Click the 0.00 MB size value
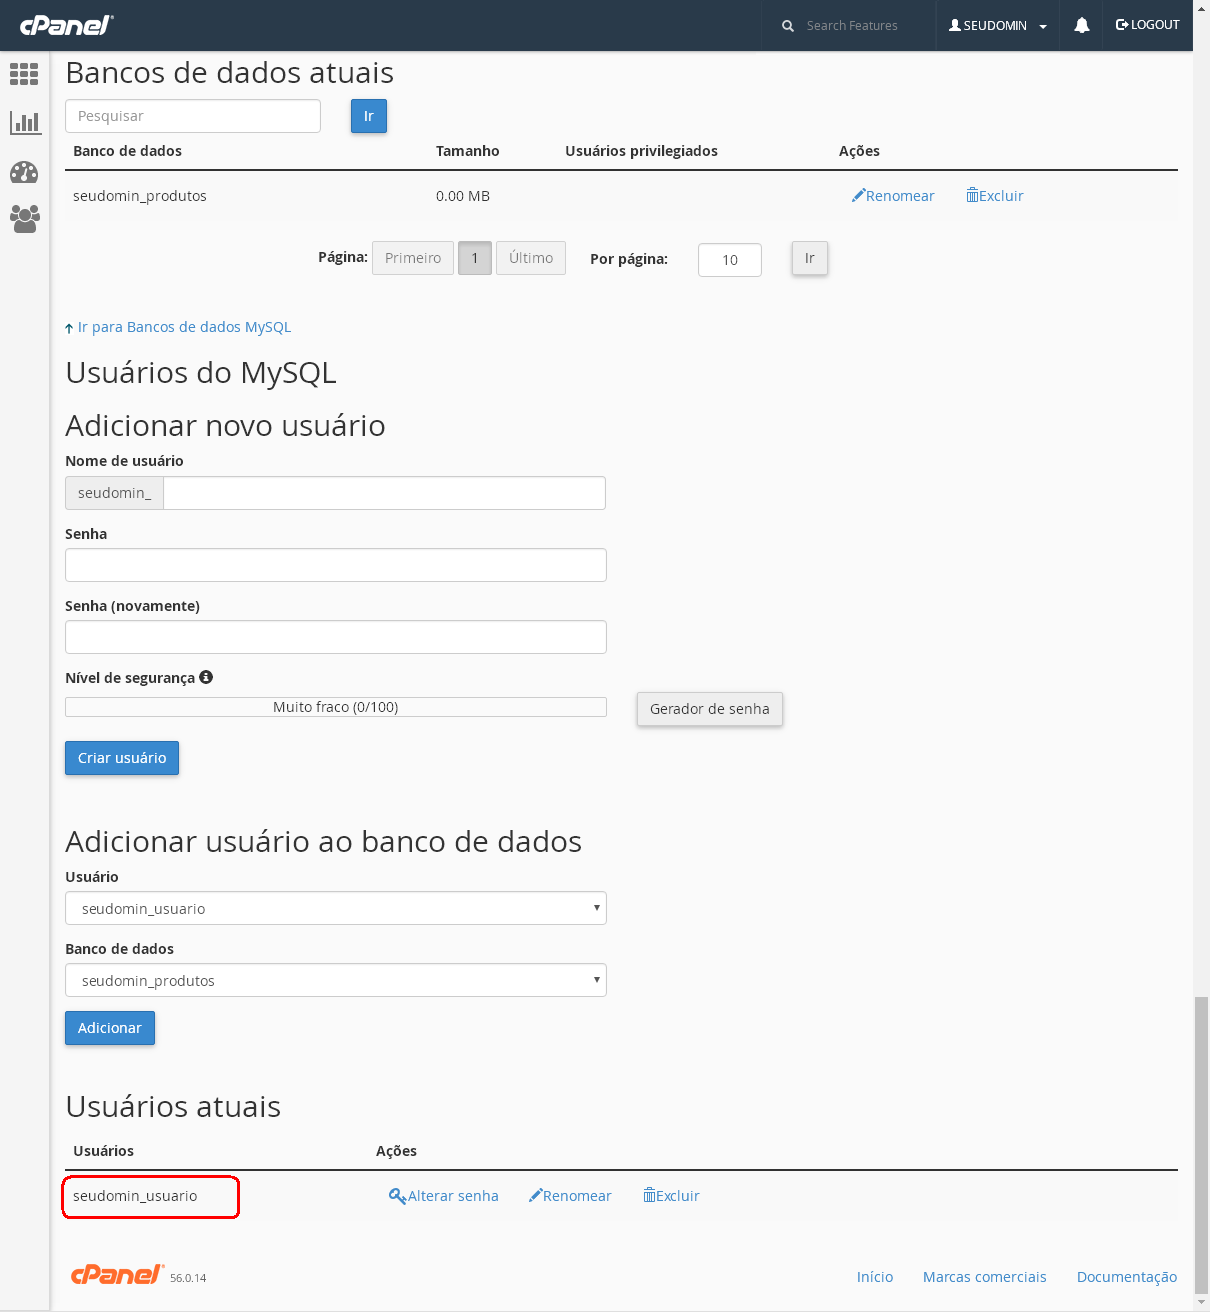1210x1312 pixels. [x=463, y=196]
